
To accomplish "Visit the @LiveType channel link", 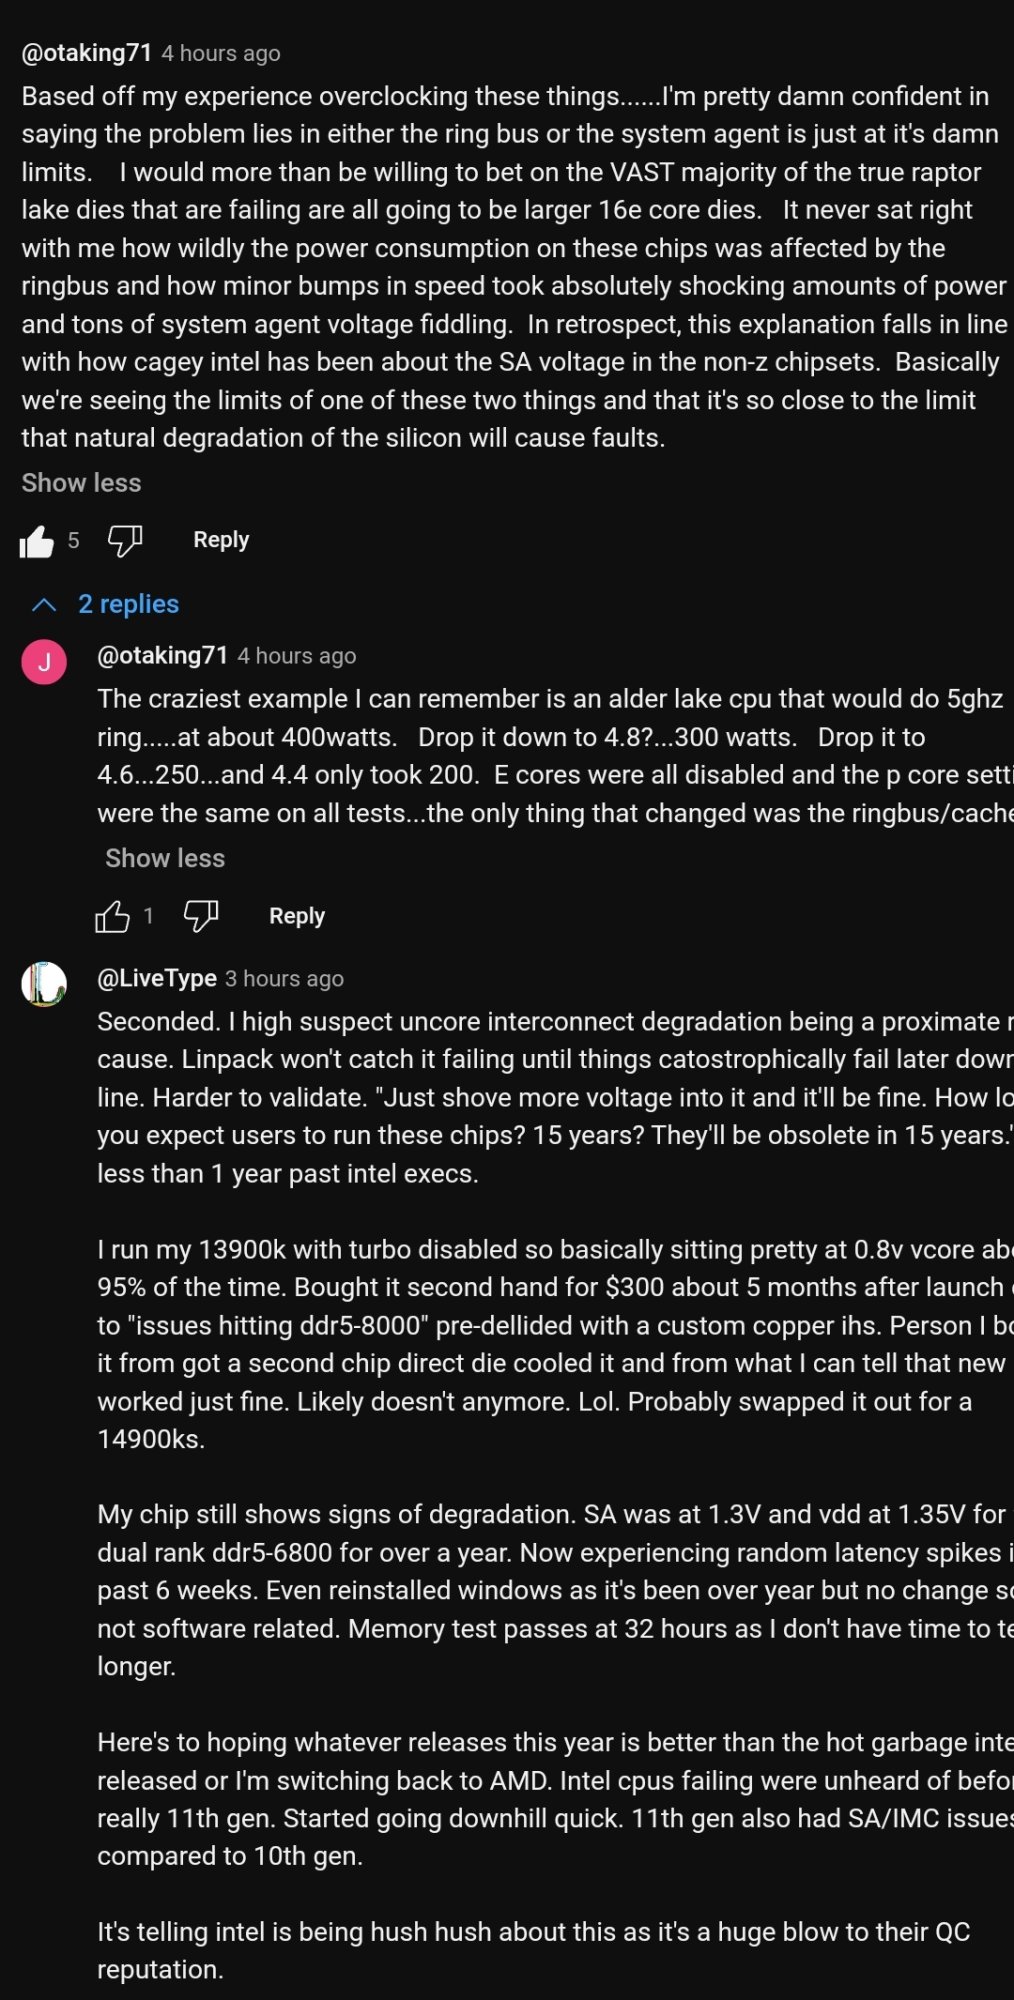I will click(x=156, y=978).
